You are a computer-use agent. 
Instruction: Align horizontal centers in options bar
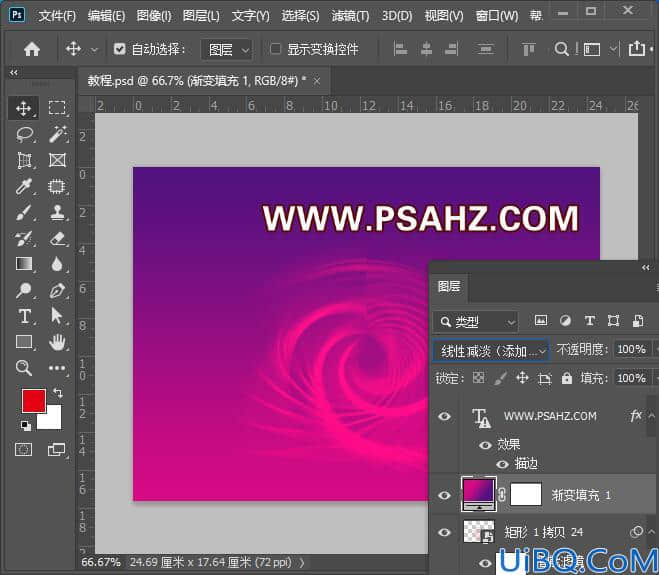[x=426, y=49]
